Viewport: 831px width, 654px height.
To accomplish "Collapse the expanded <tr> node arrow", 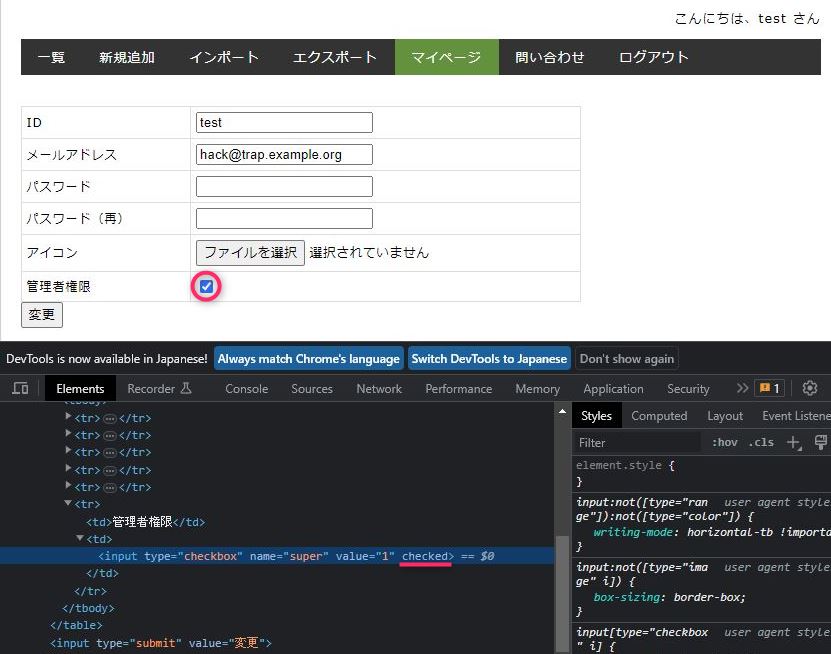I will point(68,503).
